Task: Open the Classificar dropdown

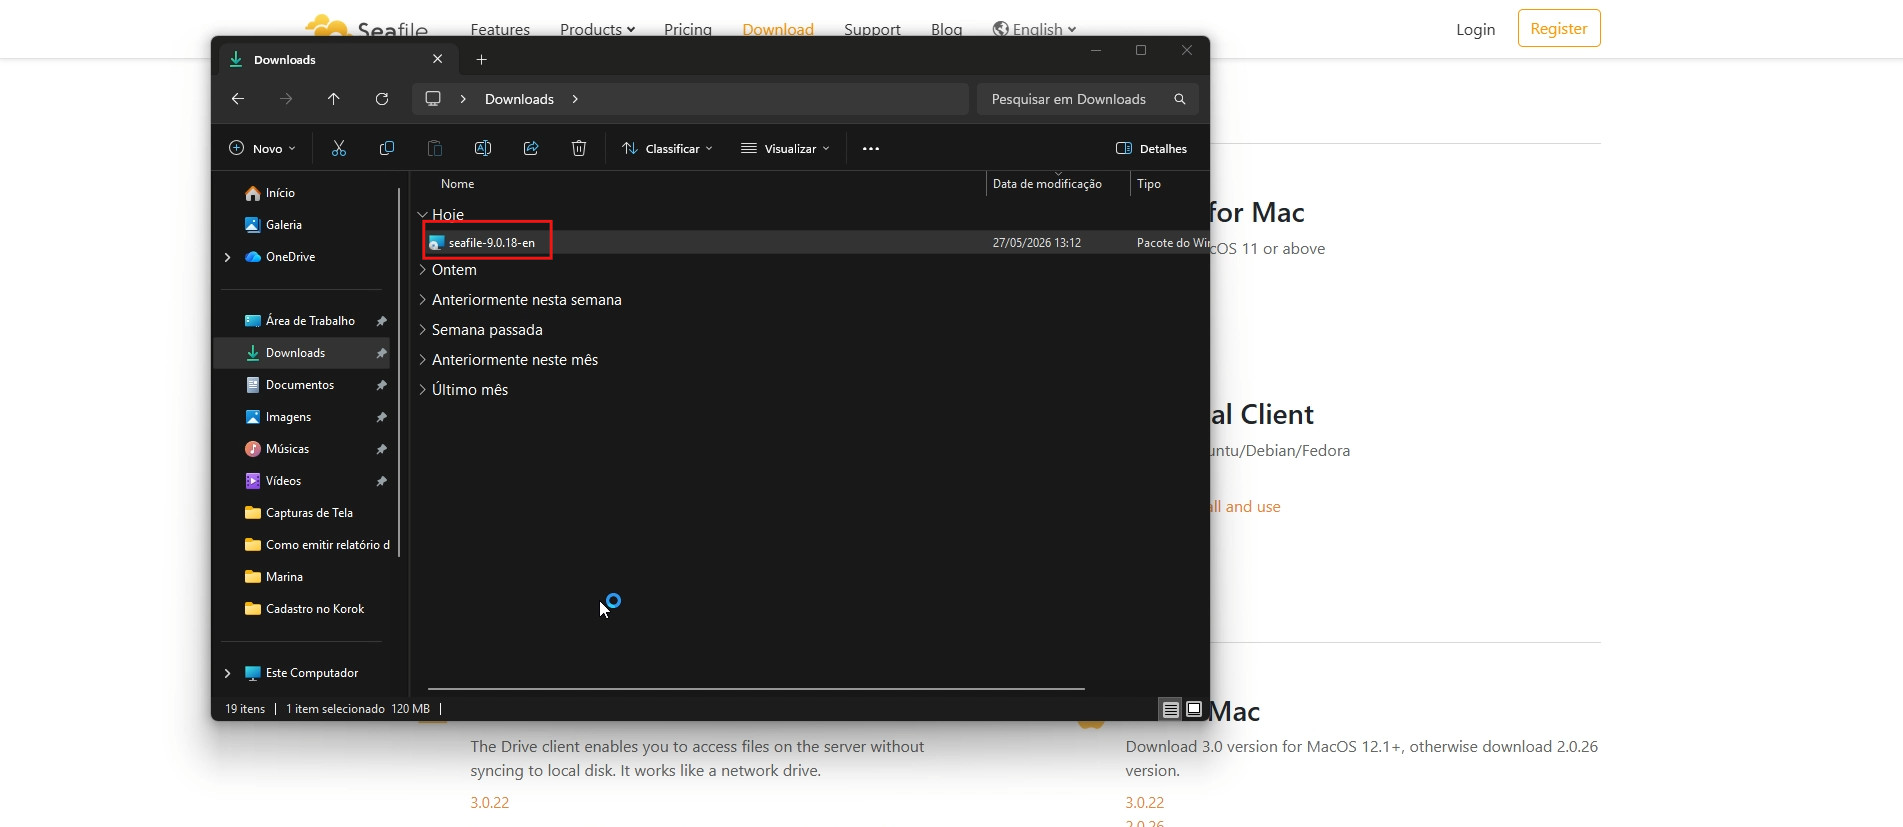Action: pyautogui.click(x=667, y=148)
